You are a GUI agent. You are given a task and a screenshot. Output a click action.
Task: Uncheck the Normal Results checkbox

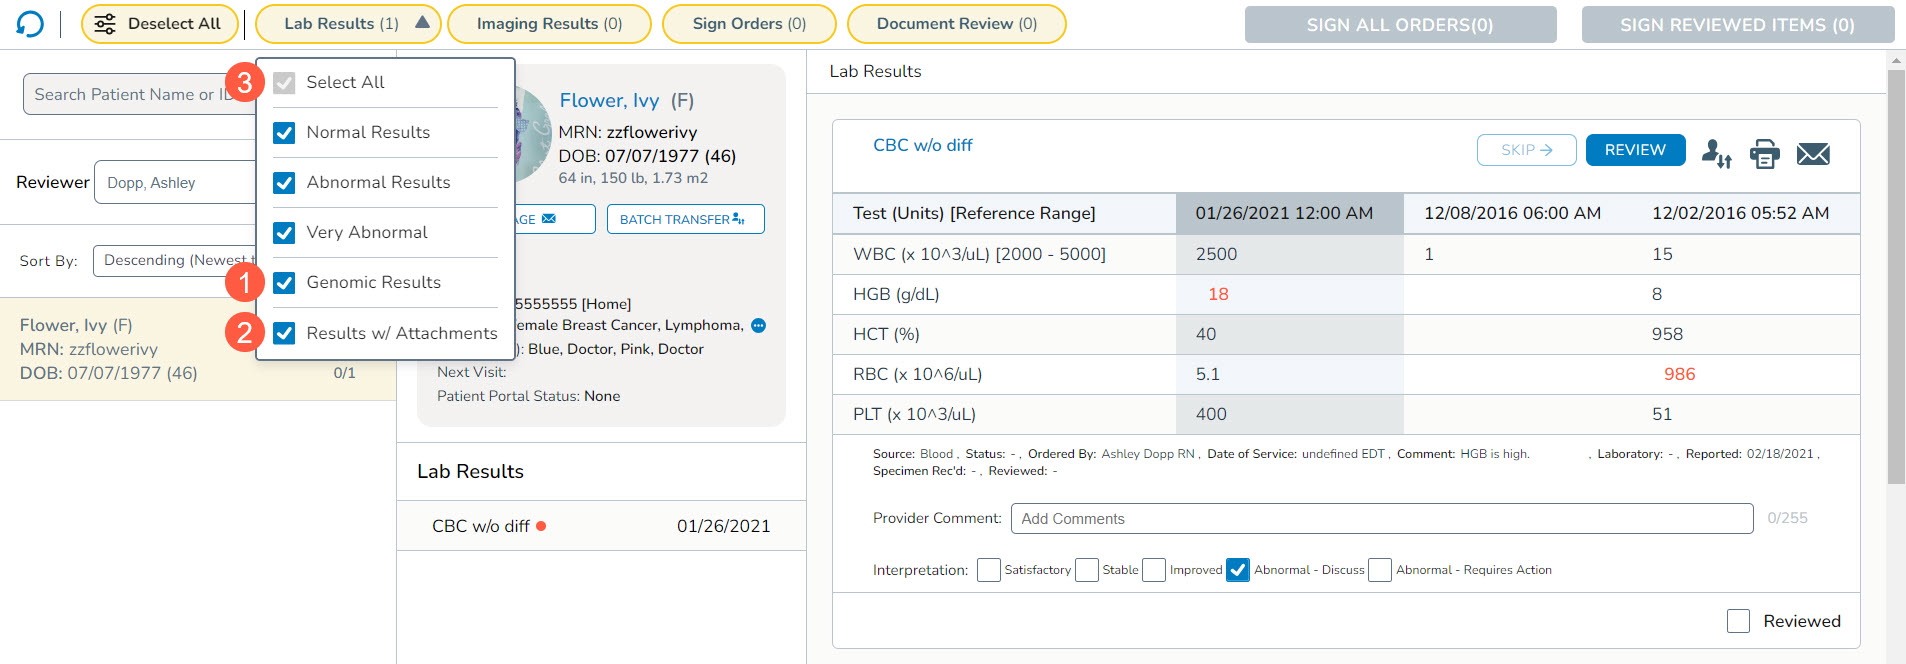tap(284, 133)
